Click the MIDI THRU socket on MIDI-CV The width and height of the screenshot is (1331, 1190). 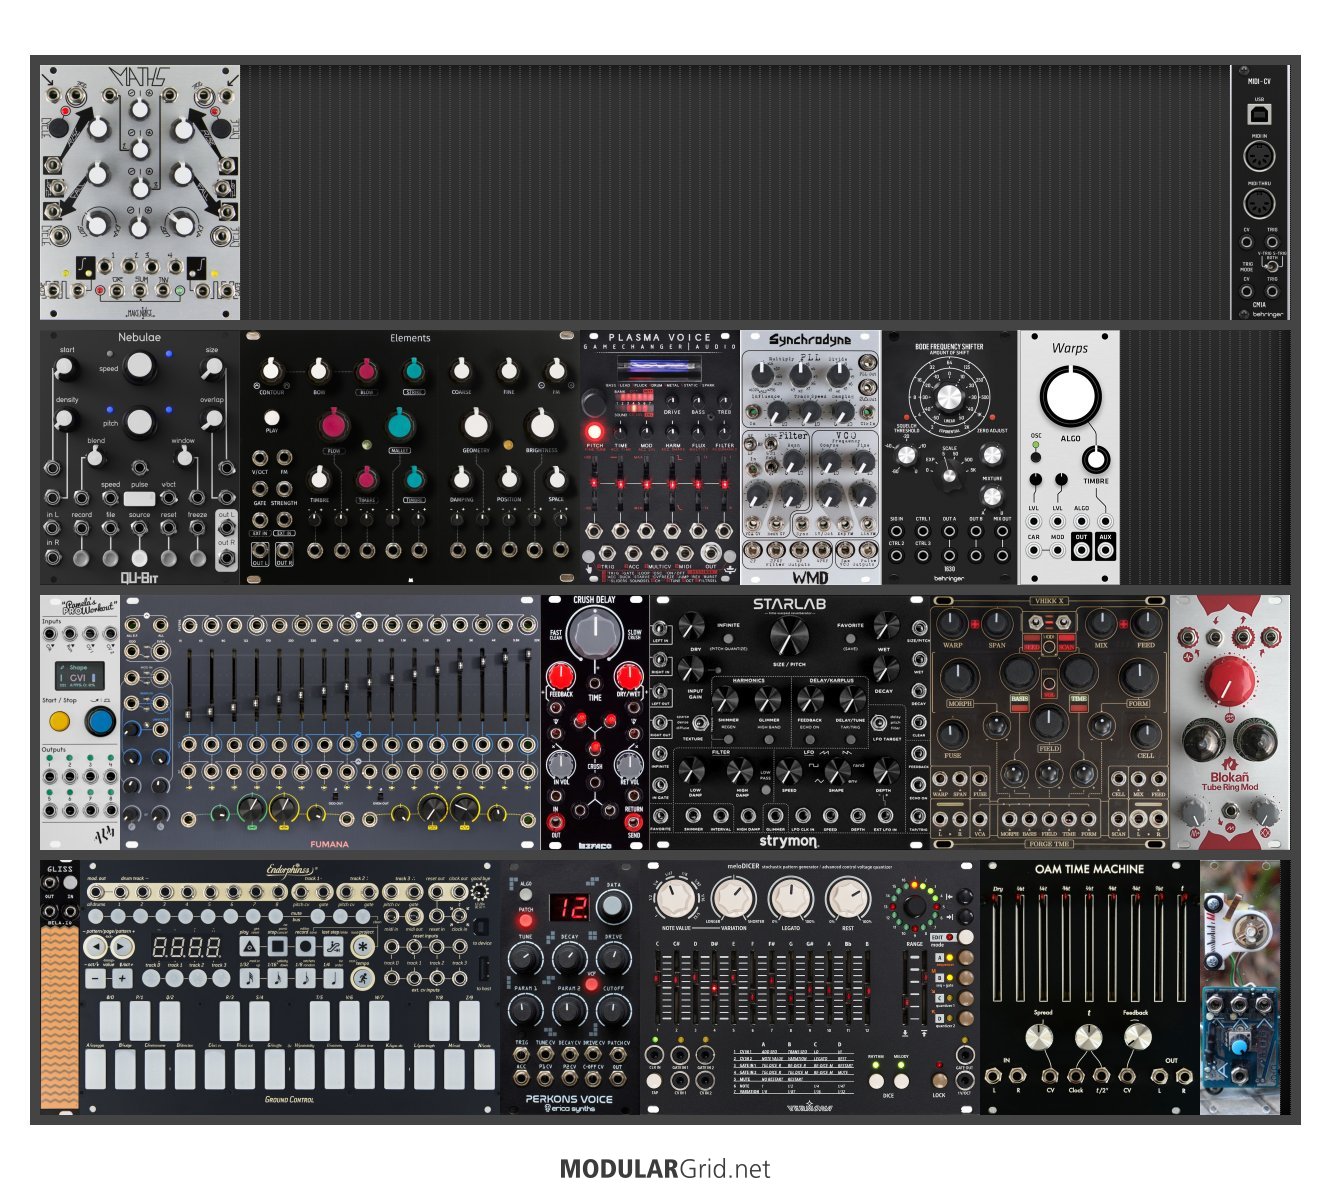[1259, 204]
